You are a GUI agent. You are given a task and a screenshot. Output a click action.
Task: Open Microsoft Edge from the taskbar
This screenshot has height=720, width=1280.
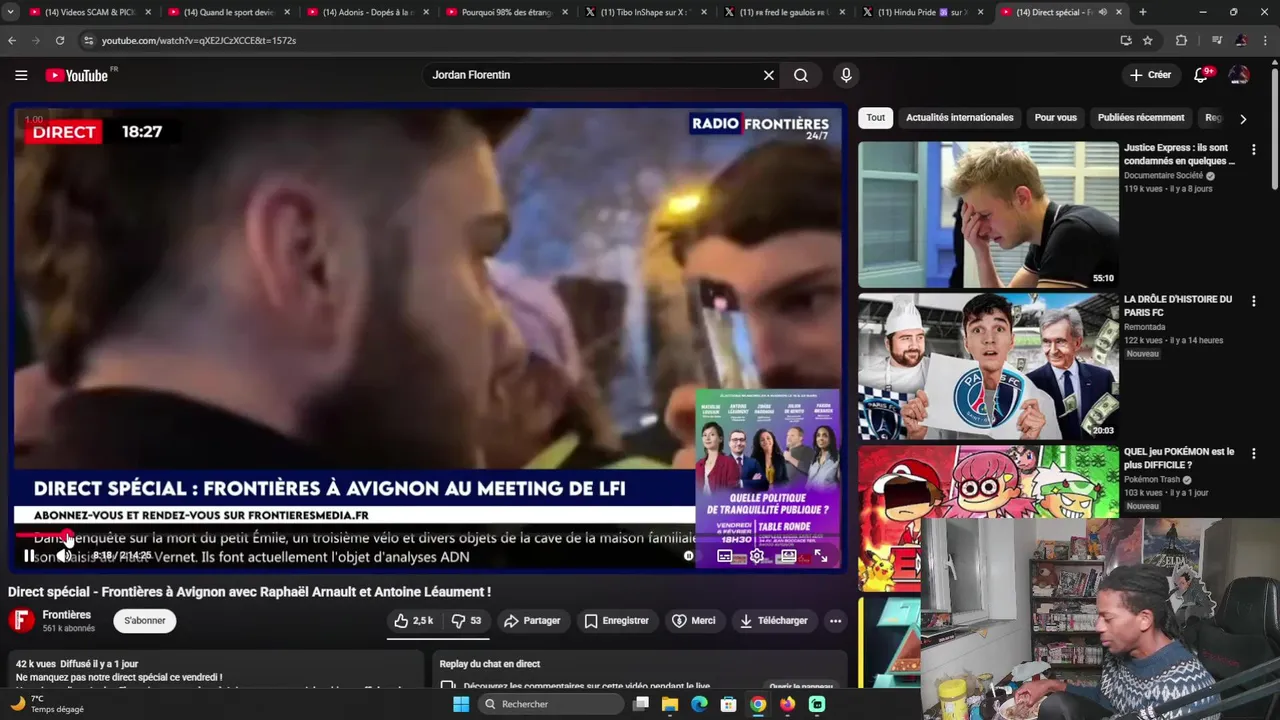coord(699,704)
